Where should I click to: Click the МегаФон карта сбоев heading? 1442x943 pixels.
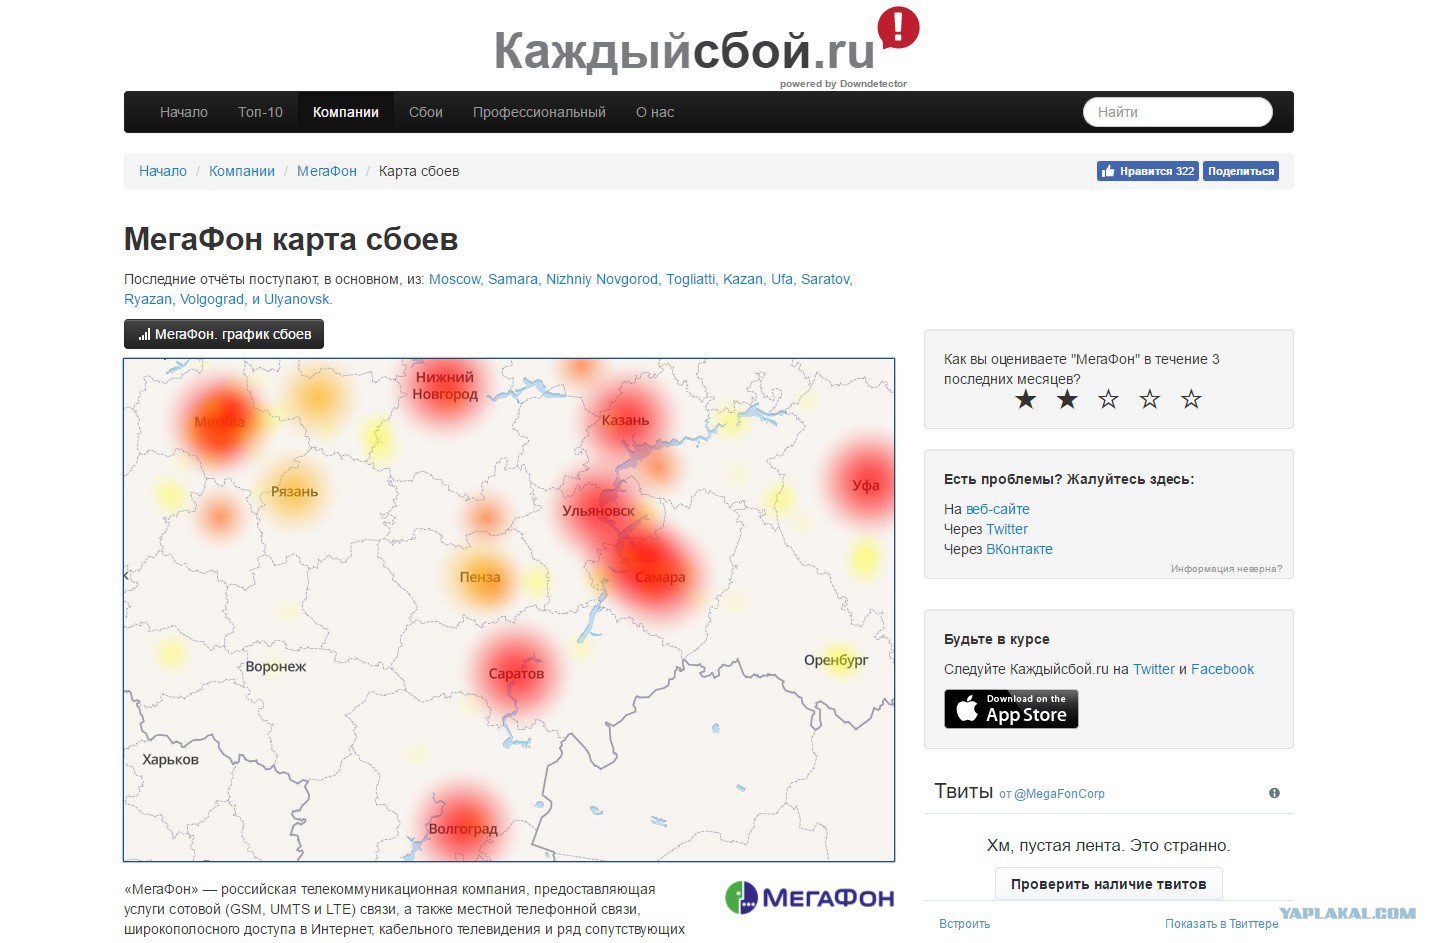point(291,239)
